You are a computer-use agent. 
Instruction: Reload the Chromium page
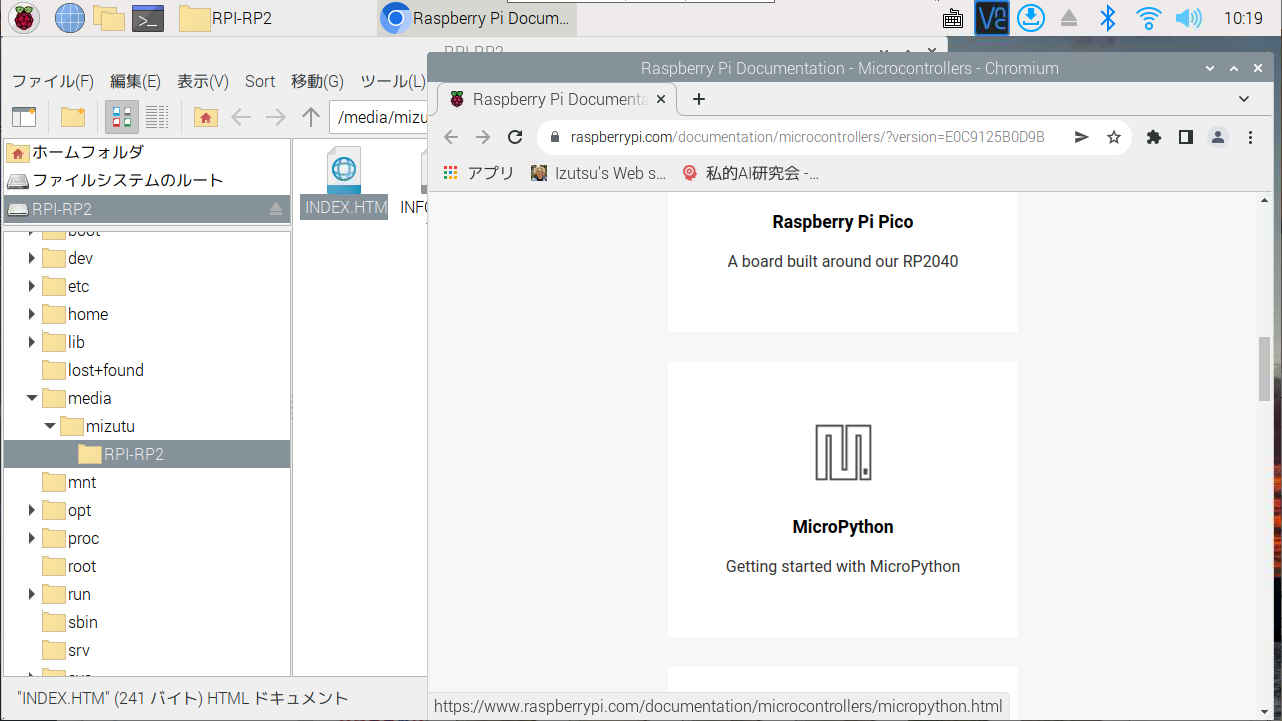[x=515, y=137]
